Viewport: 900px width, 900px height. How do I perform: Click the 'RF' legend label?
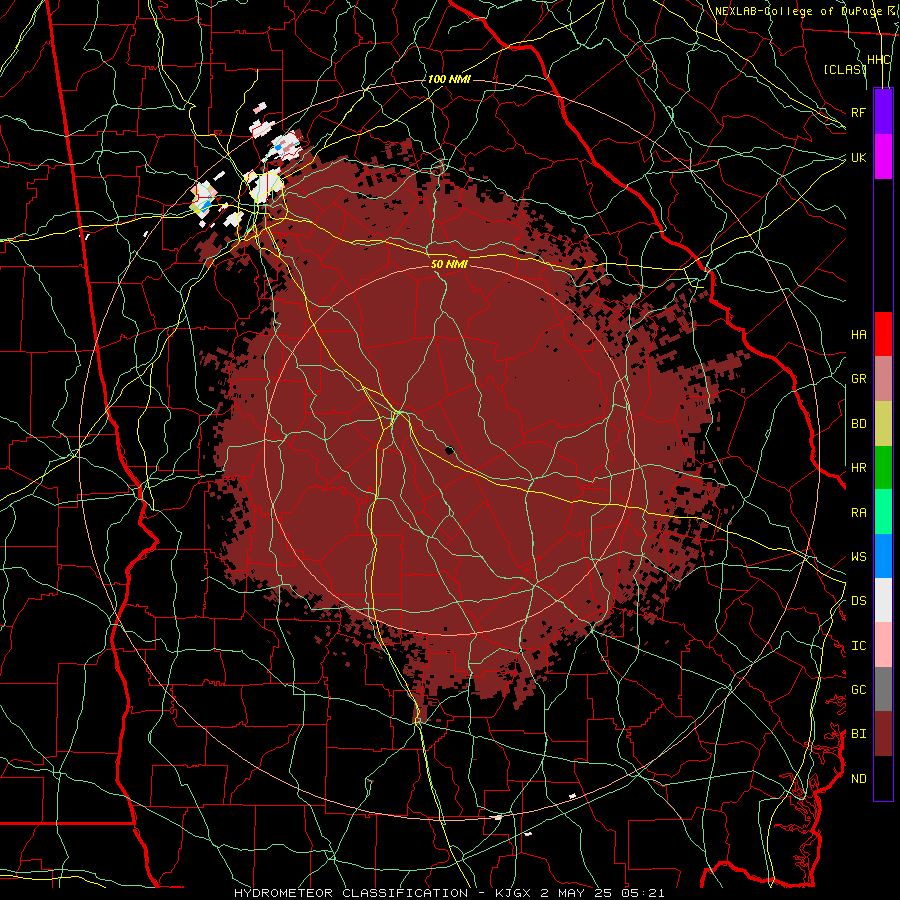[x=859, y=112]
